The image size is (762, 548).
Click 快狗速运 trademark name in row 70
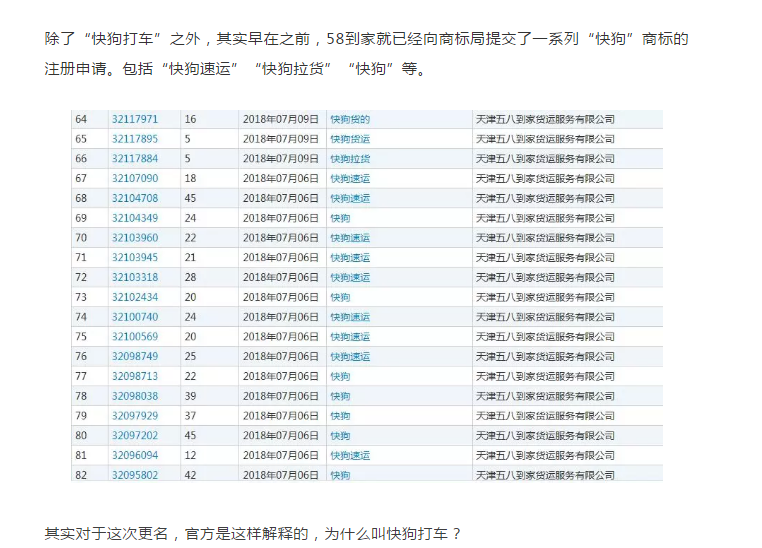(x=350, y=238)
